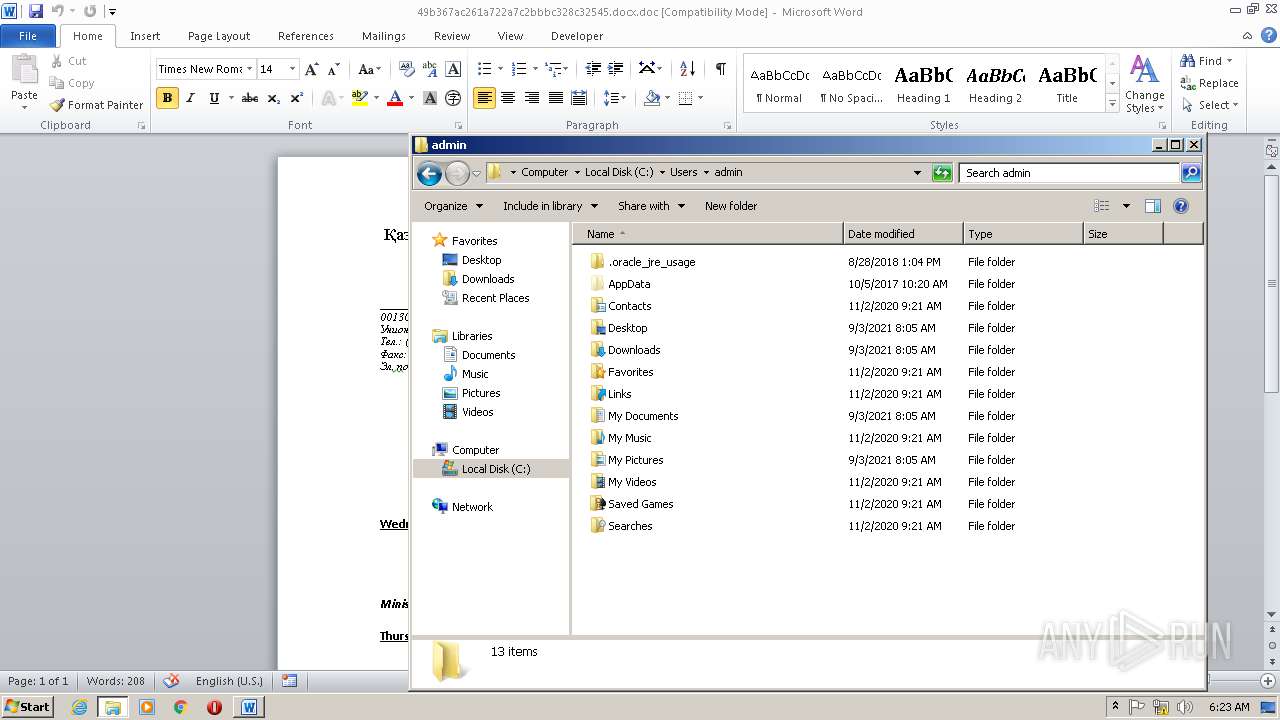Click the Shading paint bucket swatch
1280x720 pixels.
point(653,98)
